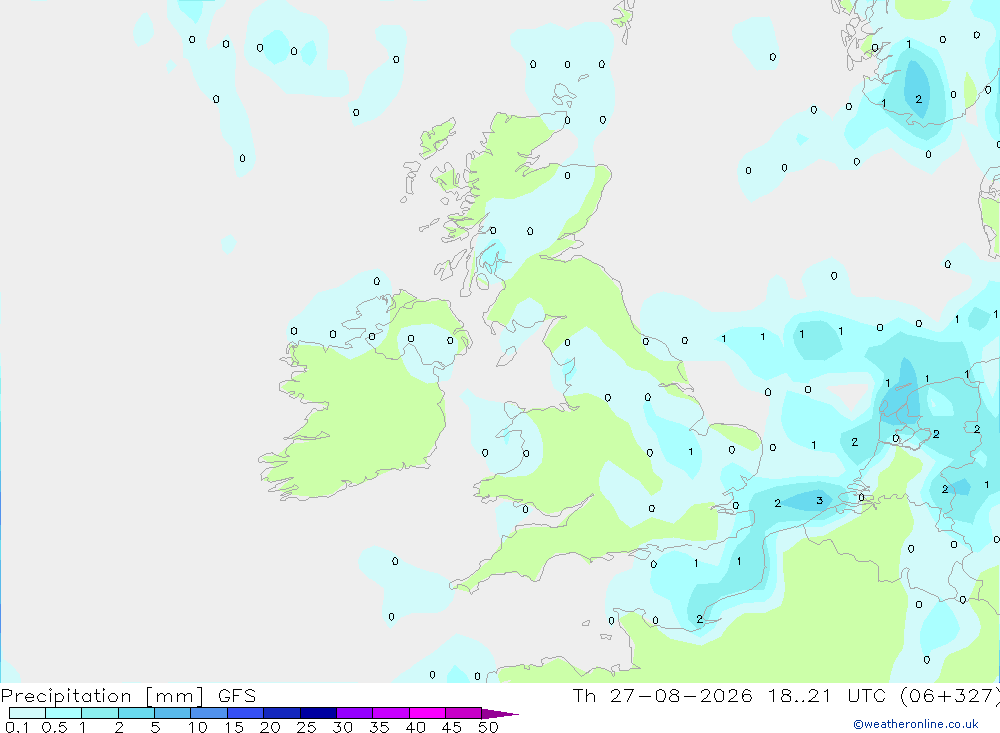Click the 5–10 mm legend color swatch
Screen dimensions: 1000x733
pos(173,713)
